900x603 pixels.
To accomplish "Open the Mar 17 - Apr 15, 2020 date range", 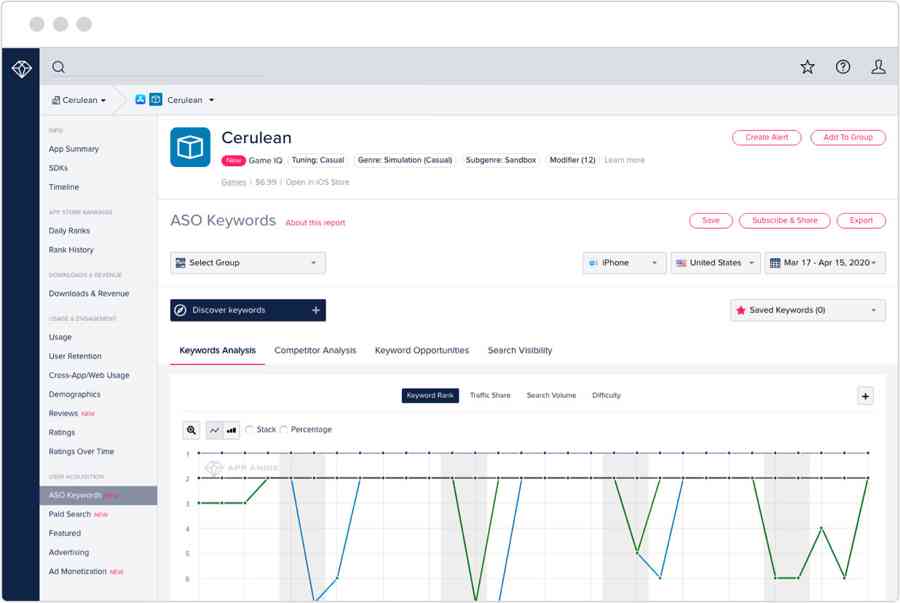I will click(825, 263).
